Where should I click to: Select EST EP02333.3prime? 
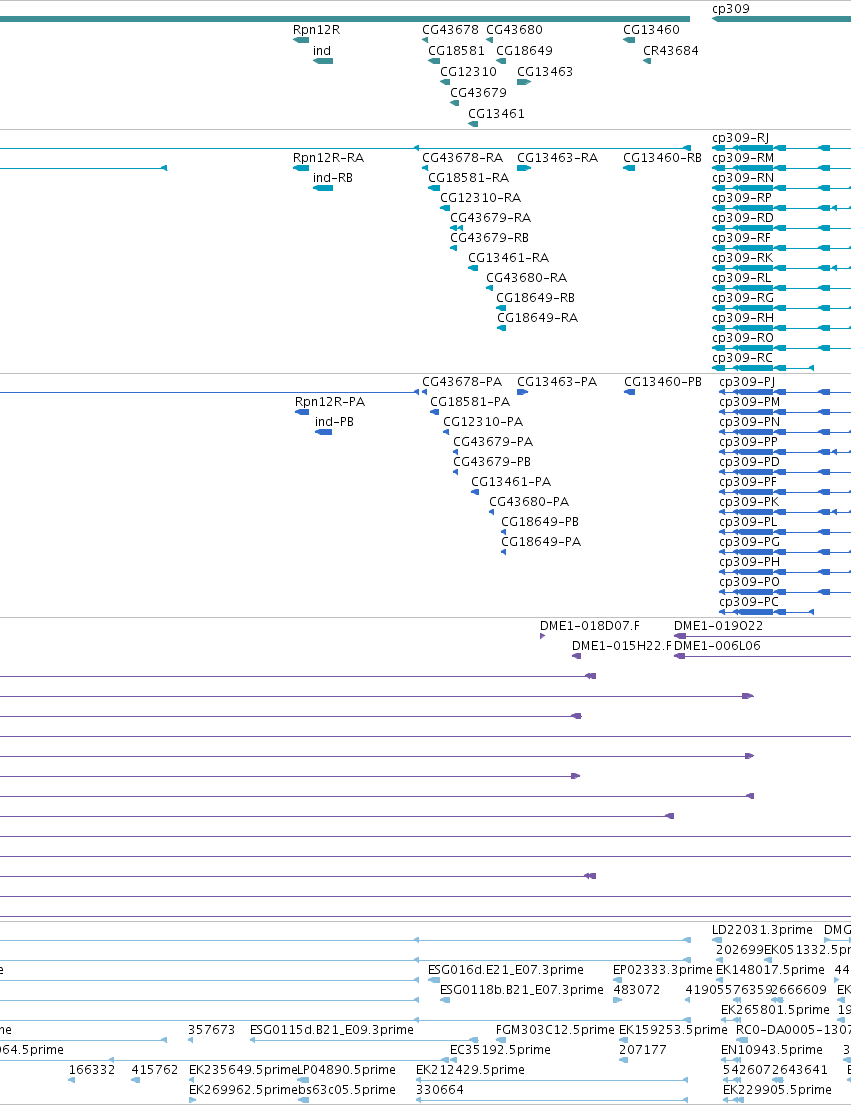click(x=617, y=980)
